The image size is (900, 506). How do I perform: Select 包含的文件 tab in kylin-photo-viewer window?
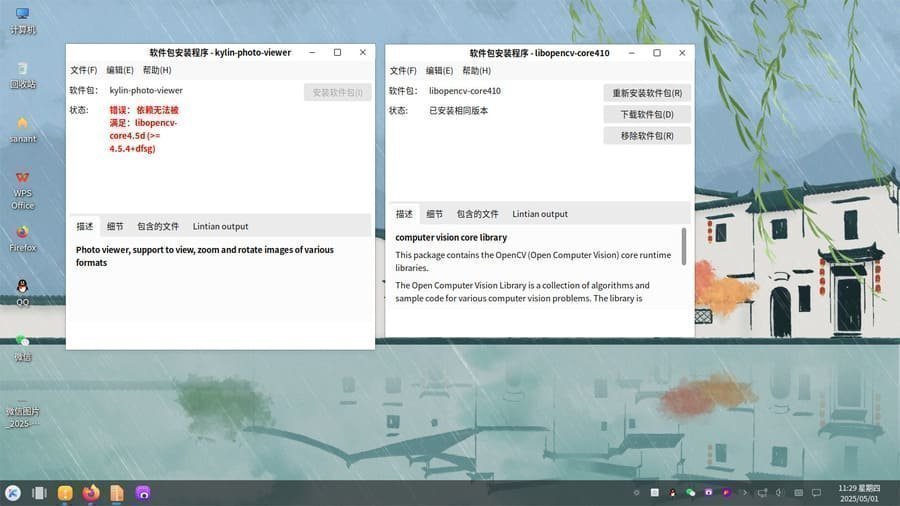click(158, 226)
